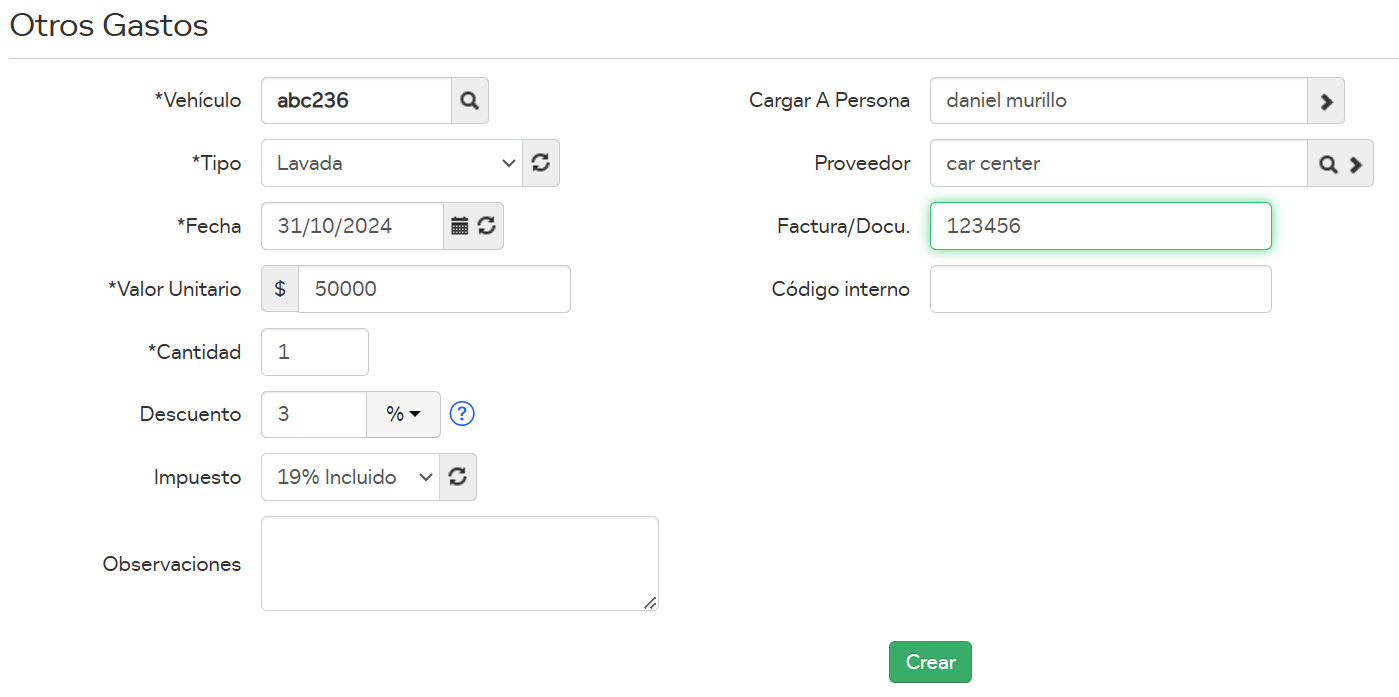Focus the Valor Unitario amount field

tap(434, 289)
